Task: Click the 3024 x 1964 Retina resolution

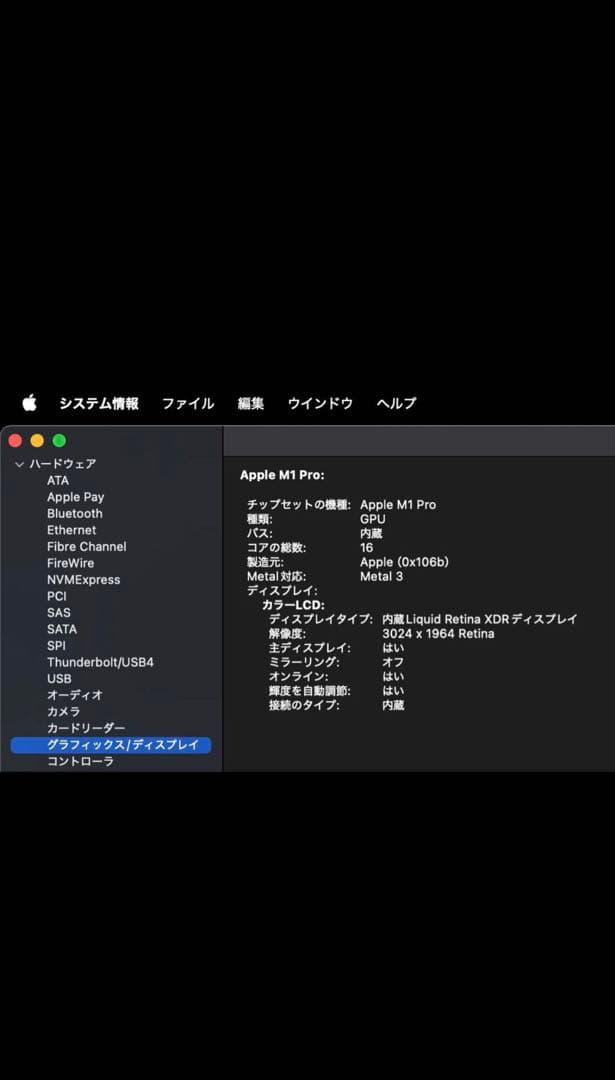Action: coord(438,634)
